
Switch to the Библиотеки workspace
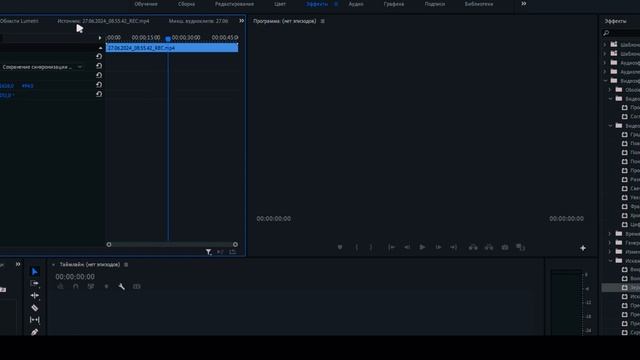coord(479,4)
